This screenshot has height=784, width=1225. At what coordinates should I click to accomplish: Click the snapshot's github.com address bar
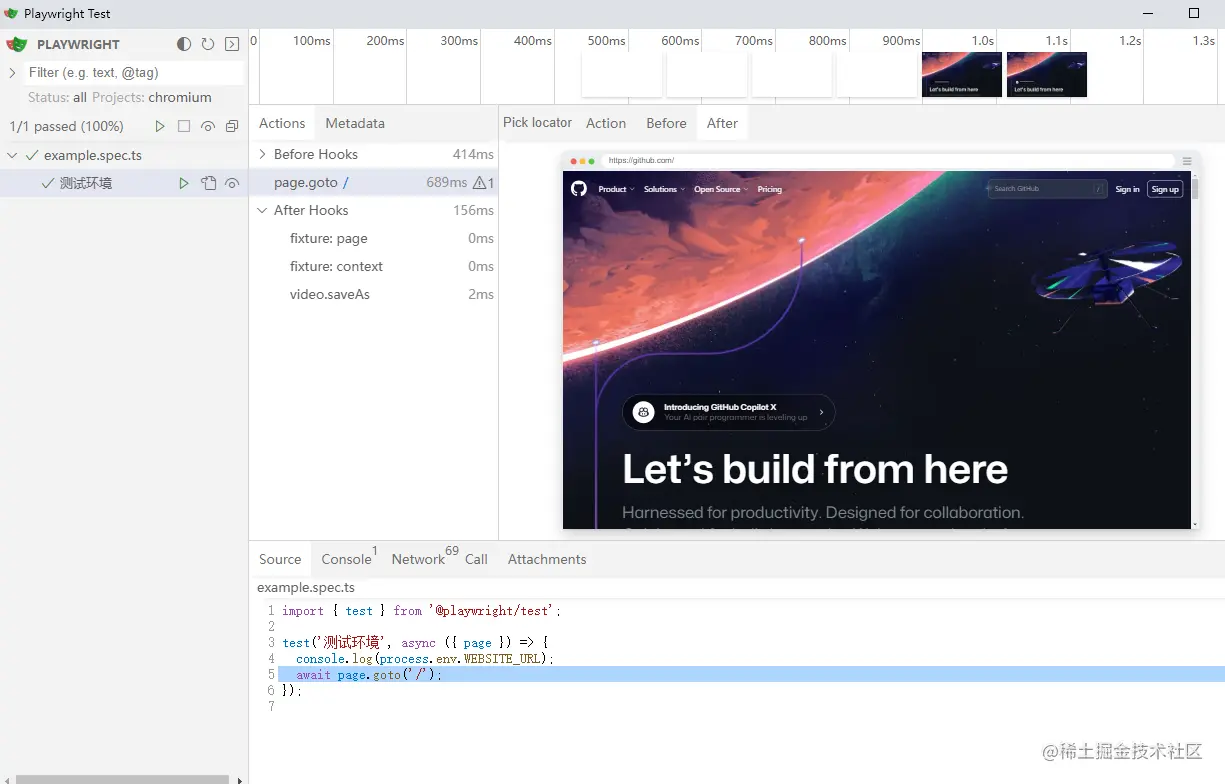(x=888, y=160)
